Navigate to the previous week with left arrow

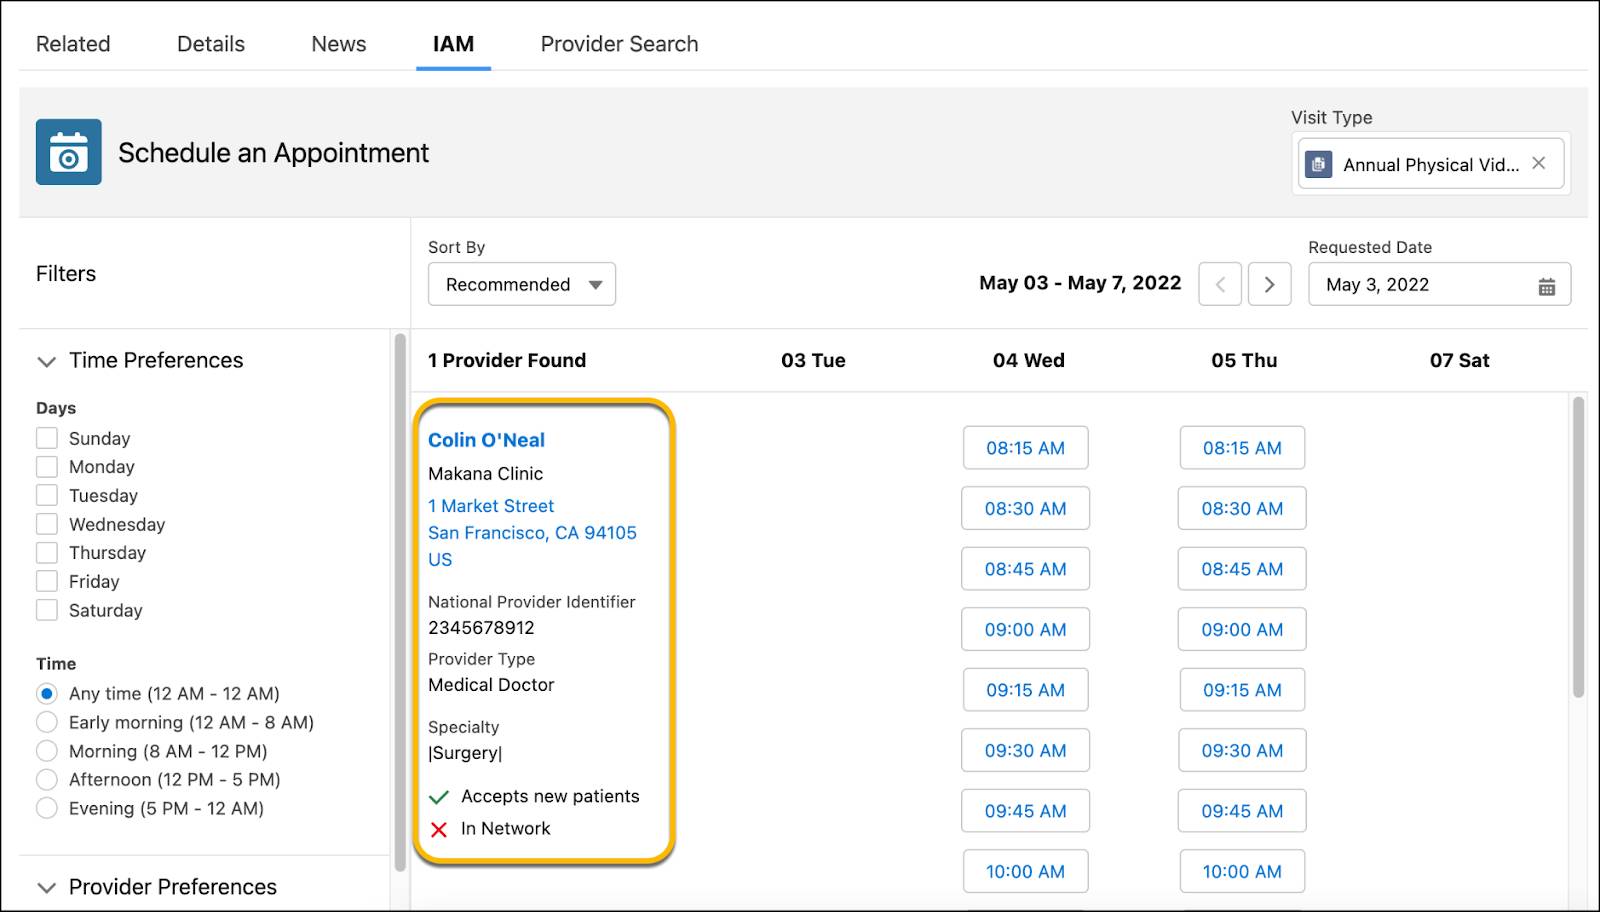tap(1220, 284)
